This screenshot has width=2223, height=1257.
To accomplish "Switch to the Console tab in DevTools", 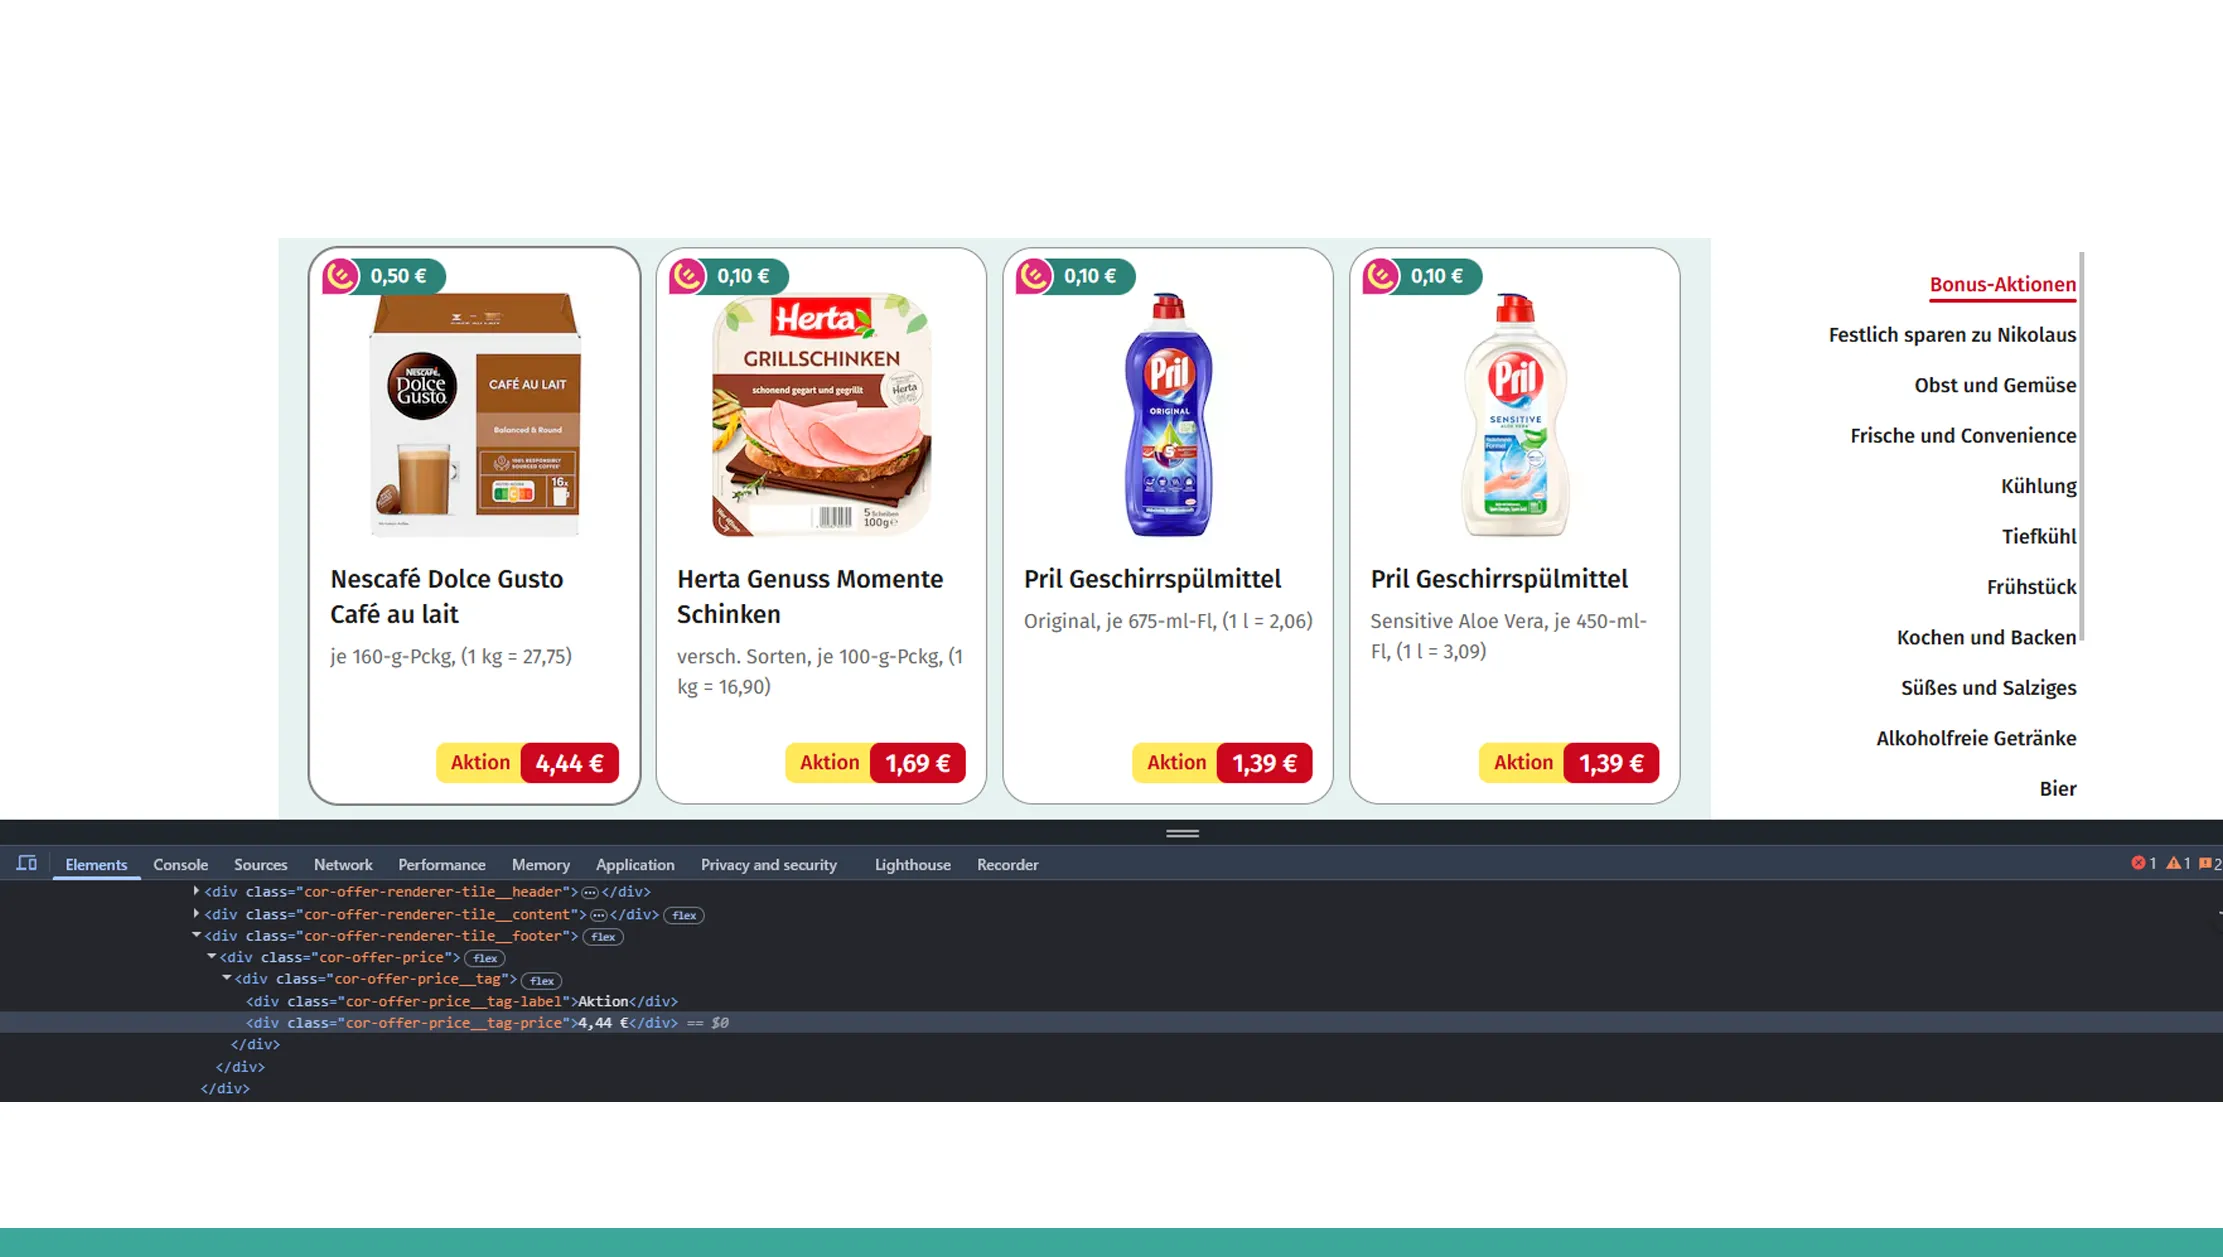I will pos(180,864).
